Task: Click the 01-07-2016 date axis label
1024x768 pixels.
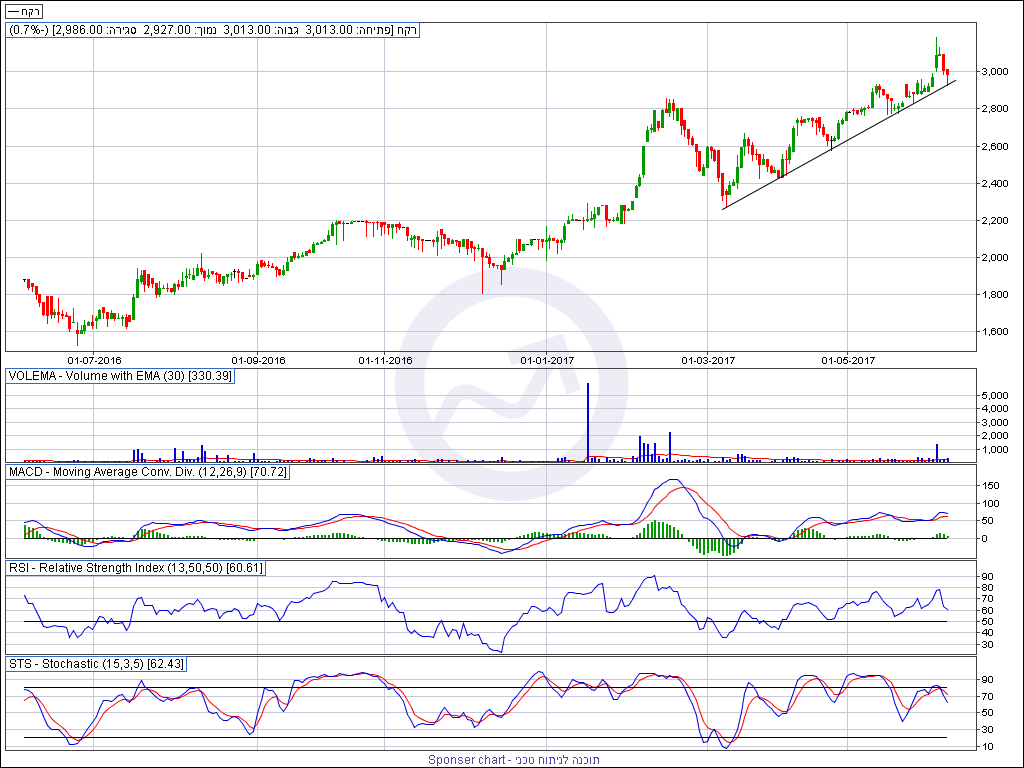Action: [94, 359]
